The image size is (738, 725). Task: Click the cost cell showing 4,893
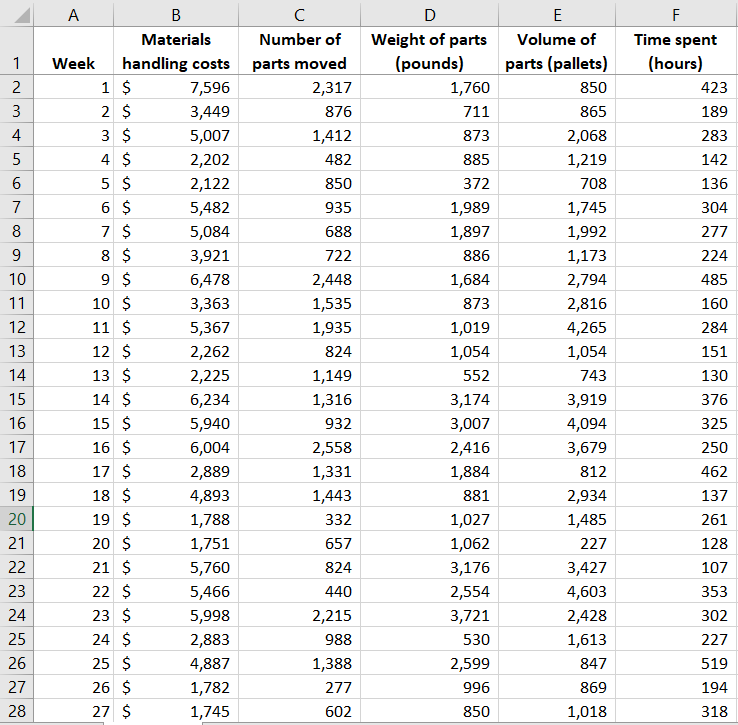tap(176, 495)
